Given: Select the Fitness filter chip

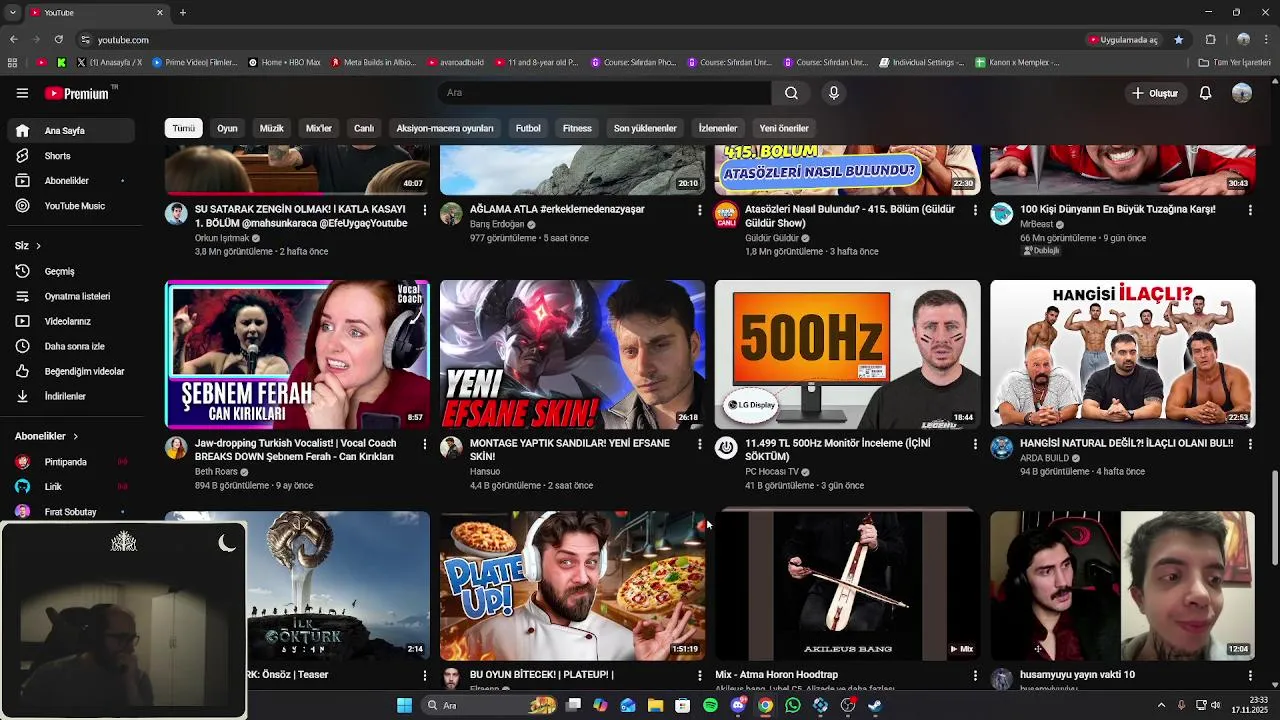Looking at the screenshot, I should 577,128.
